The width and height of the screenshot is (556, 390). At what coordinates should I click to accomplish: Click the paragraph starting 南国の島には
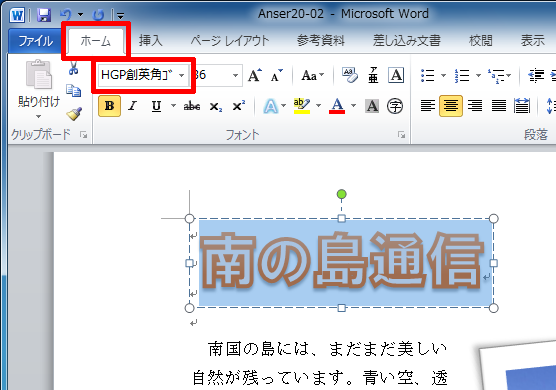pos(321,364)
